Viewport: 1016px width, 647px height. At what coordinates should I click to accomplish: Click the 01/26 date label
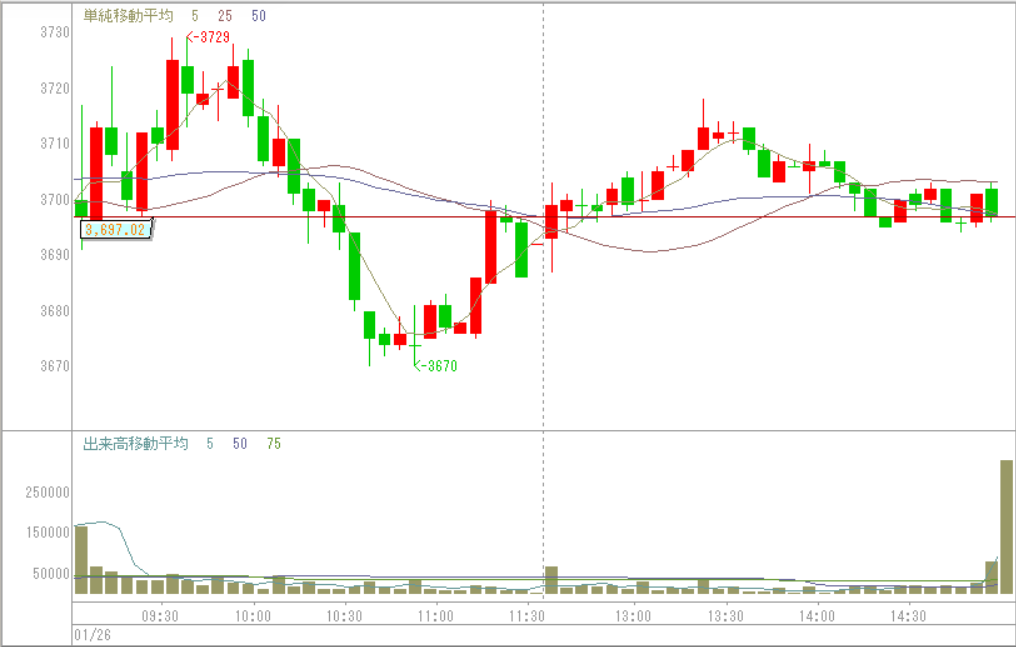click(92, 635)
